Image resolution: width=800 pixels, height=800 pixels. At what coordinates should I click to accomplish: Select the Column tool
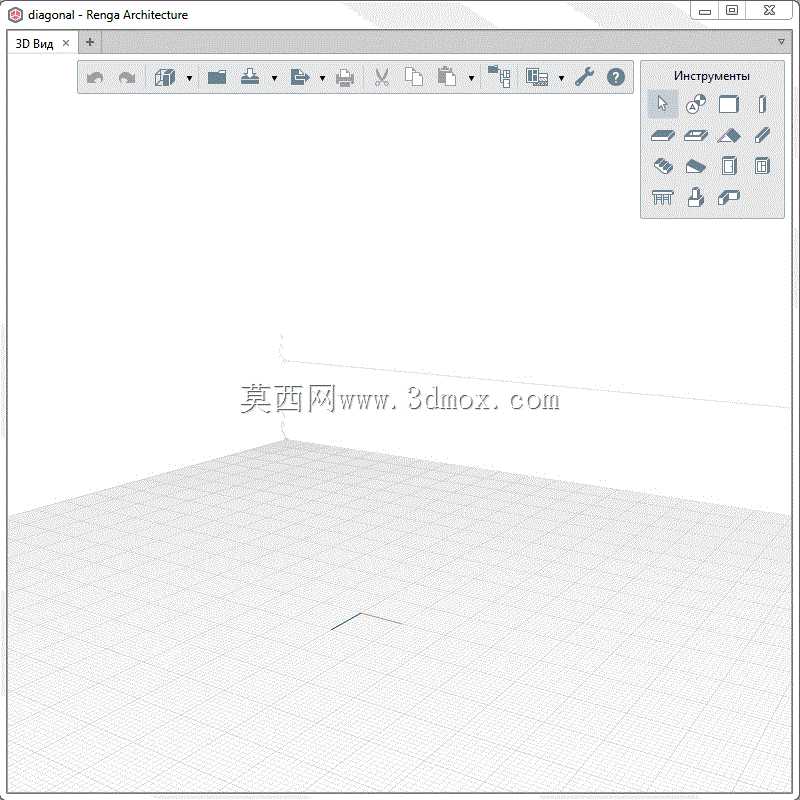click(x=762, y=104)
